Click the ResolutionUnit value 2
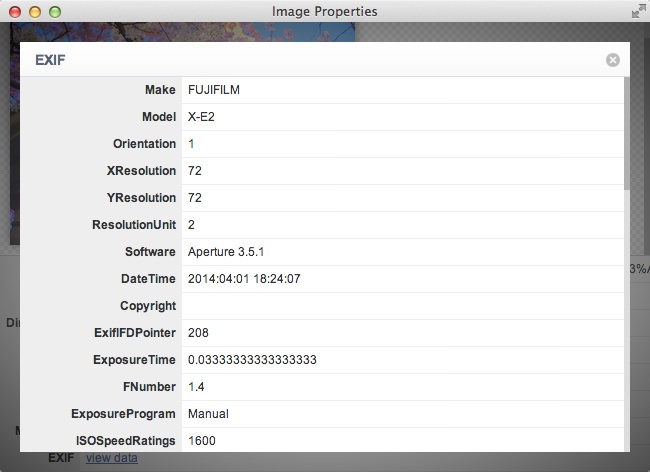Image resolution: width=650 pixels, height=472 pixels. point(191,225)
